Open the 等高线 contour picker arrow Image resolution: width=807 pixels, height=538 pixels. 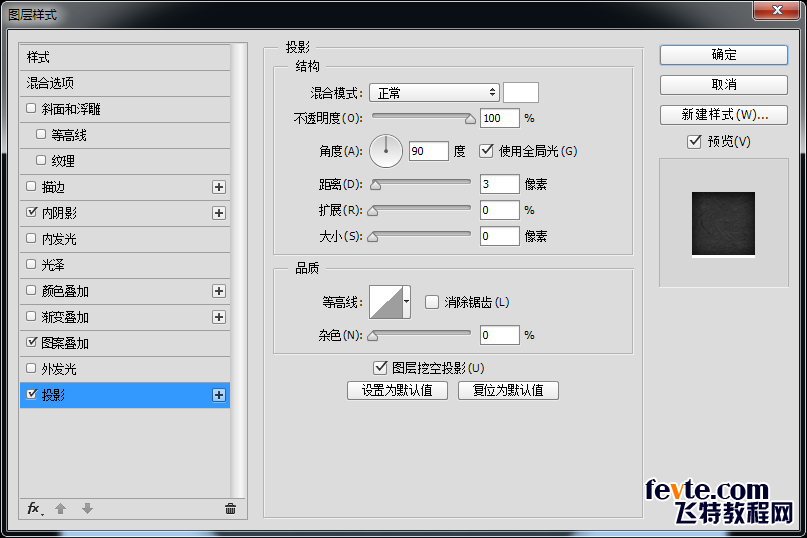coord(407,302)
